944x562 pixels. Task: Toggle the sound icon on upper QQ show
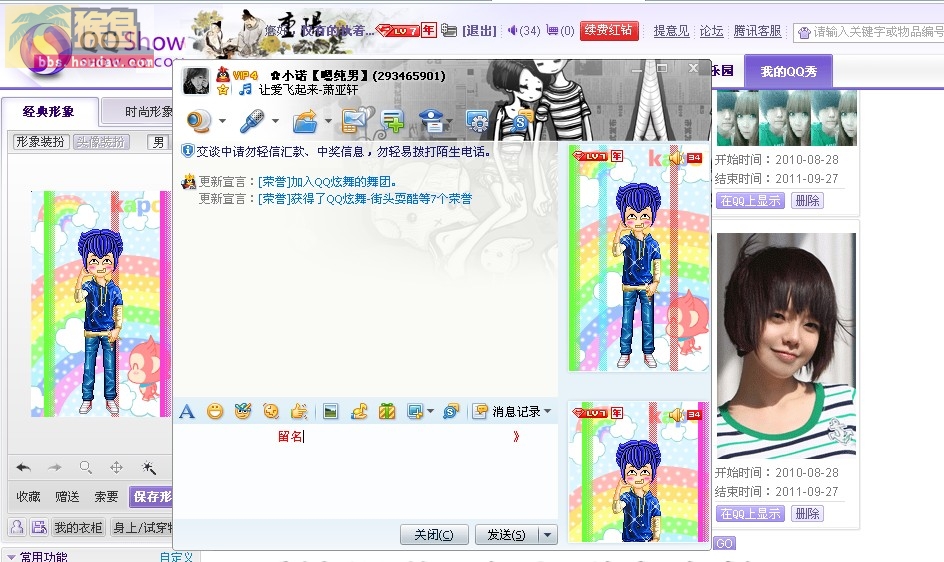[x=676, y=158]
